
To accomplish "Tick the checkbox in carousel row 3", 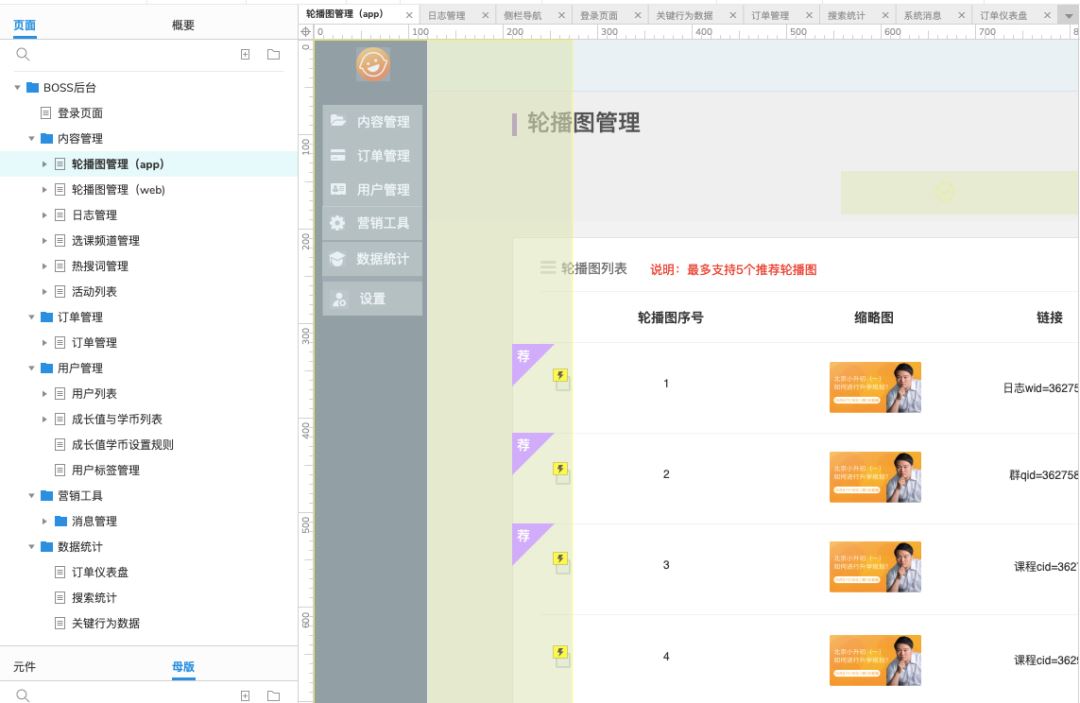I will coord(564,567).
